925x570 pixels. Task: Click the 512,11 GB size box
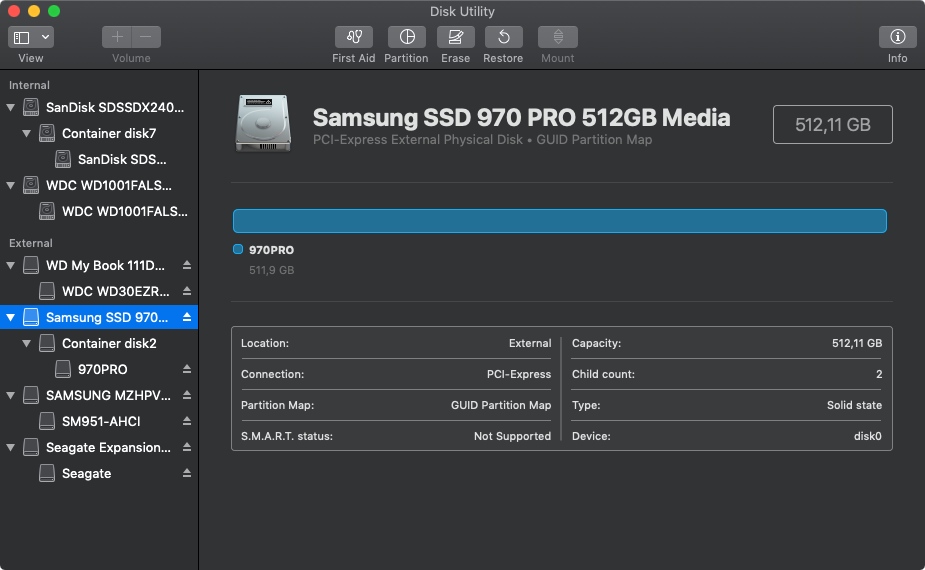[832, 125]
